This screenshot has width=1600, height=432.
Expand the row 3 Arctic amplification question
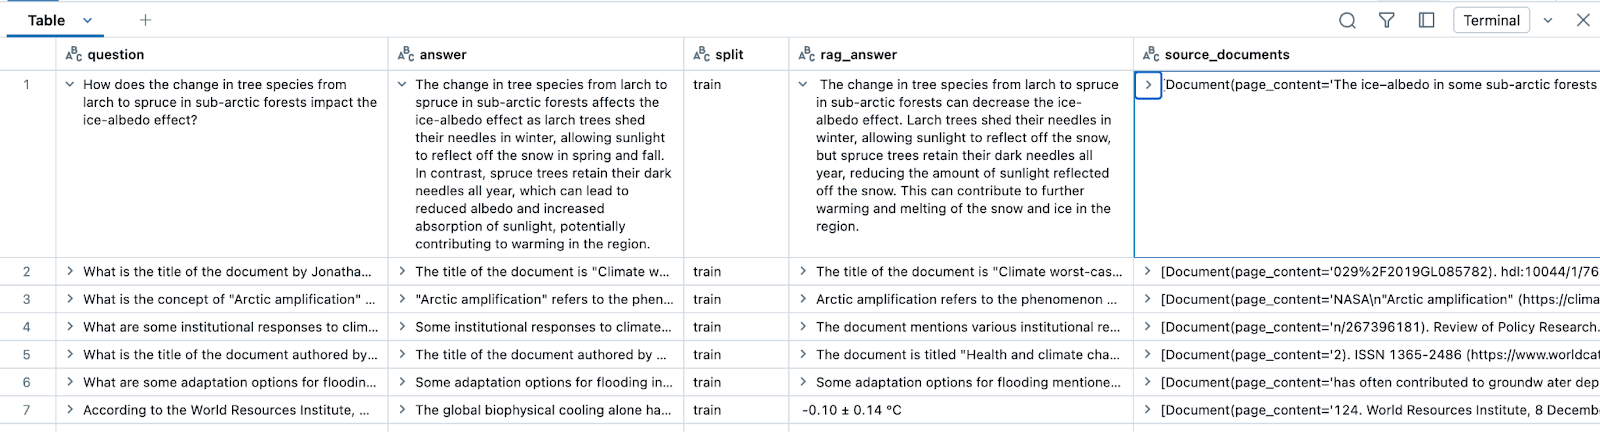[x=70, y=299]
